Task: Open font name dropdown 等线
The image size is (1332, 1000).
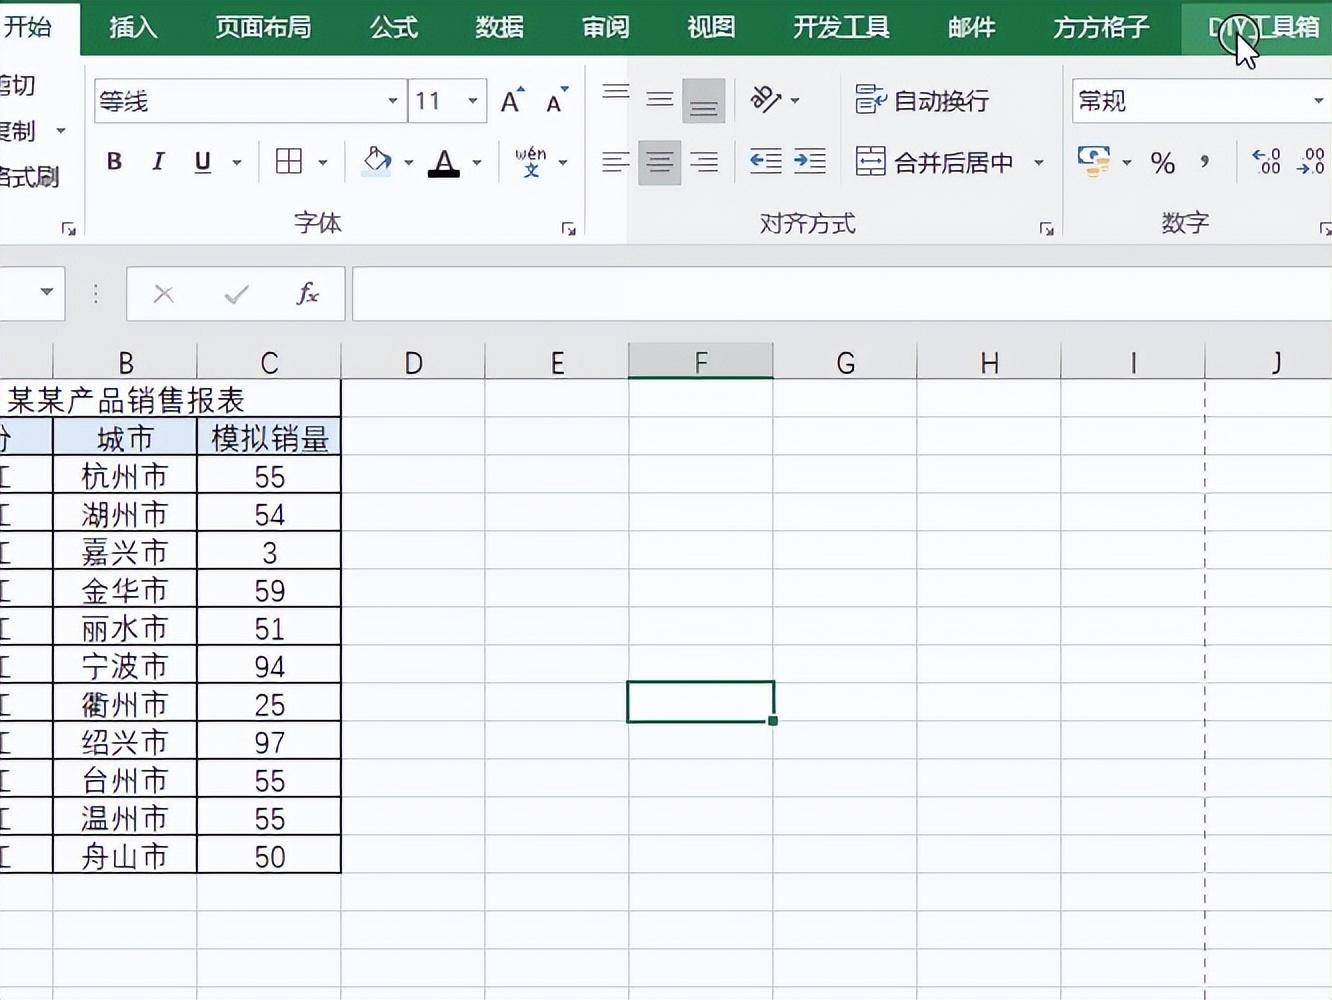Action: (x=393, y=101)
